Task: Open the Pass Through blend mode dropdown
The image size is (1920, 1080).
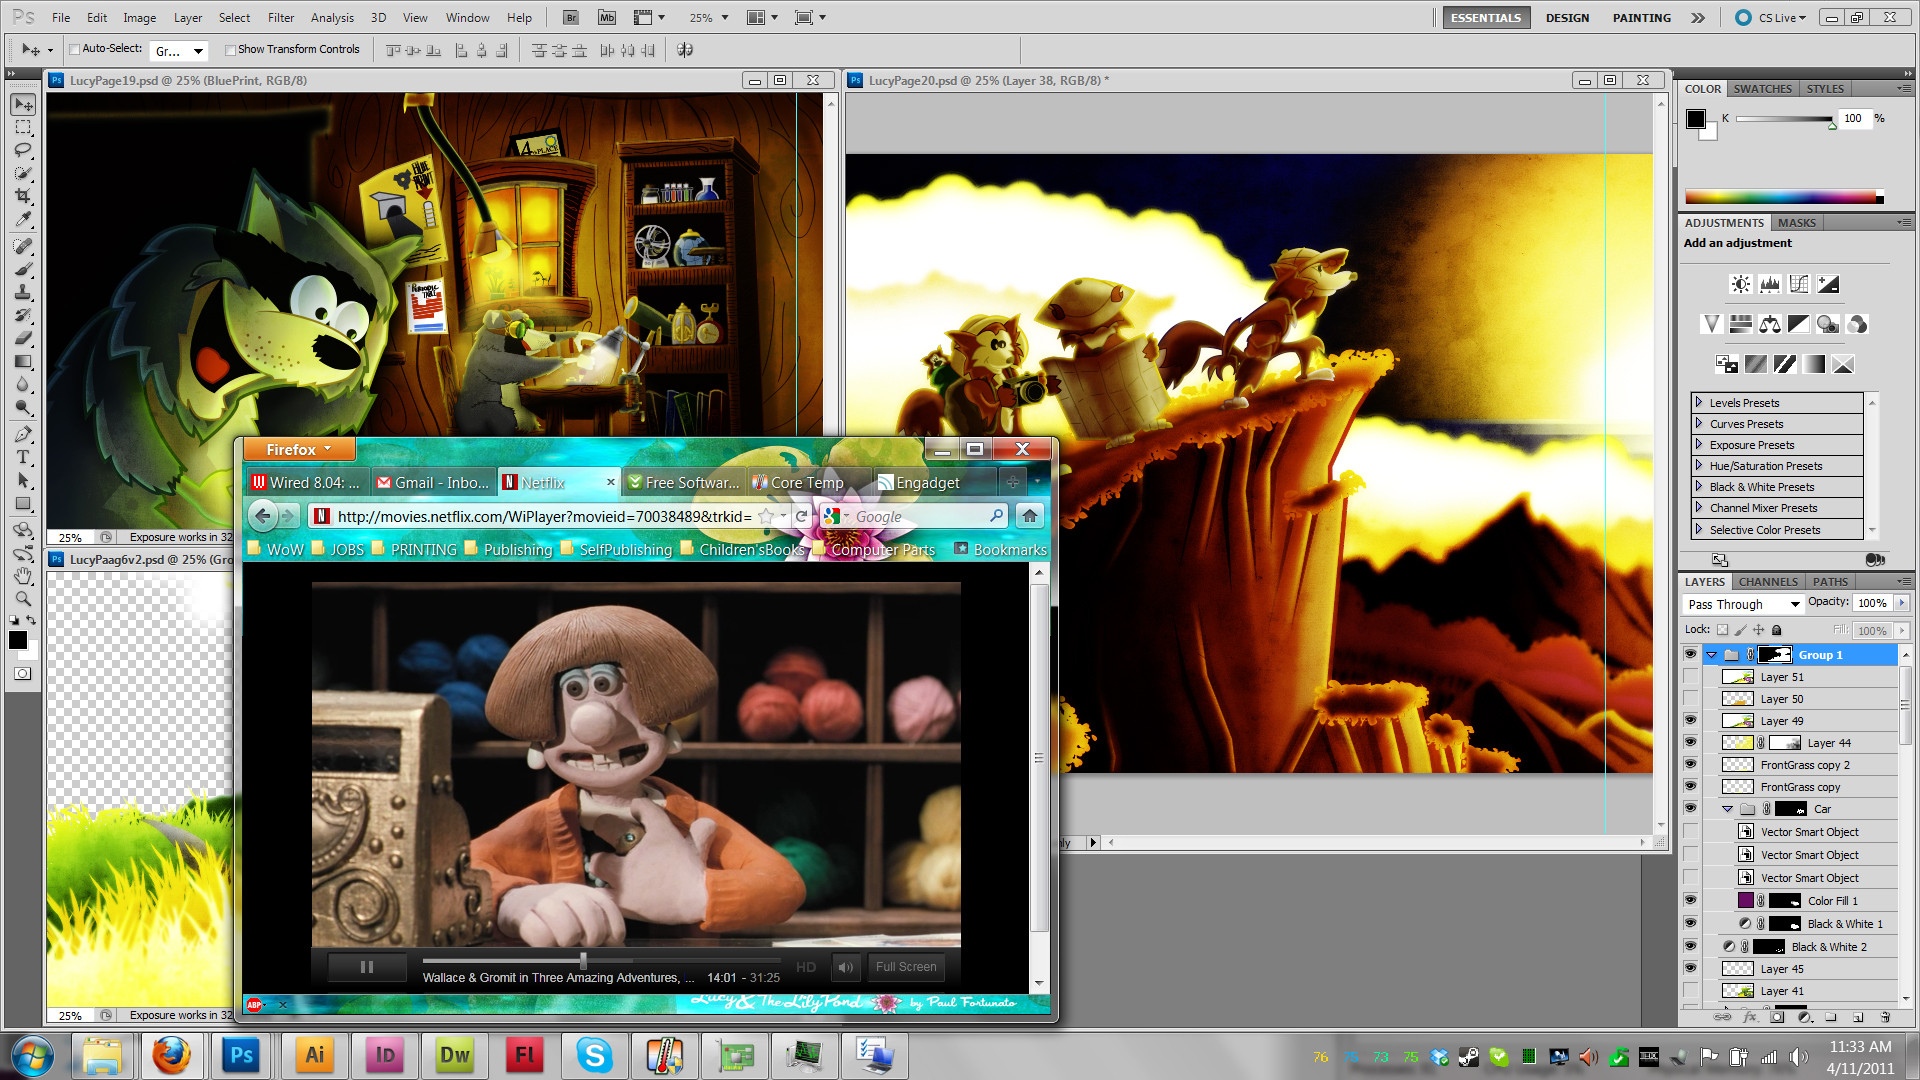Action: [1743, 604]
